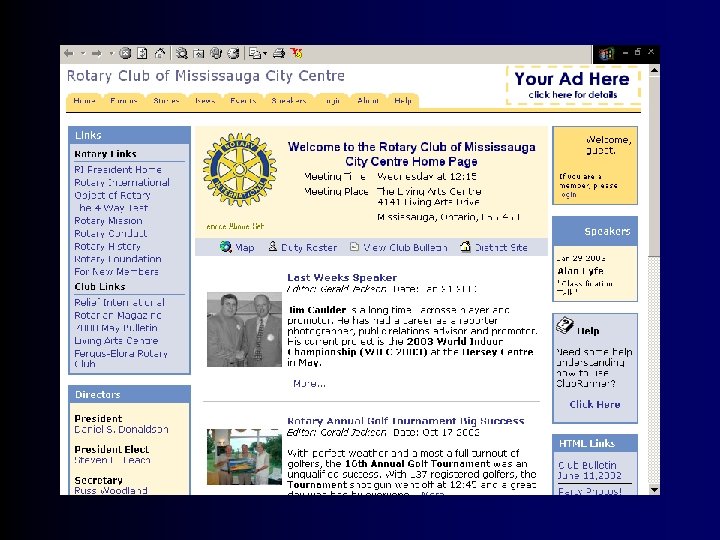Image resolution: width=720 pixels, height=540 pixels.
Task: Click the Media toolbar icon
Action: [216, 53]
